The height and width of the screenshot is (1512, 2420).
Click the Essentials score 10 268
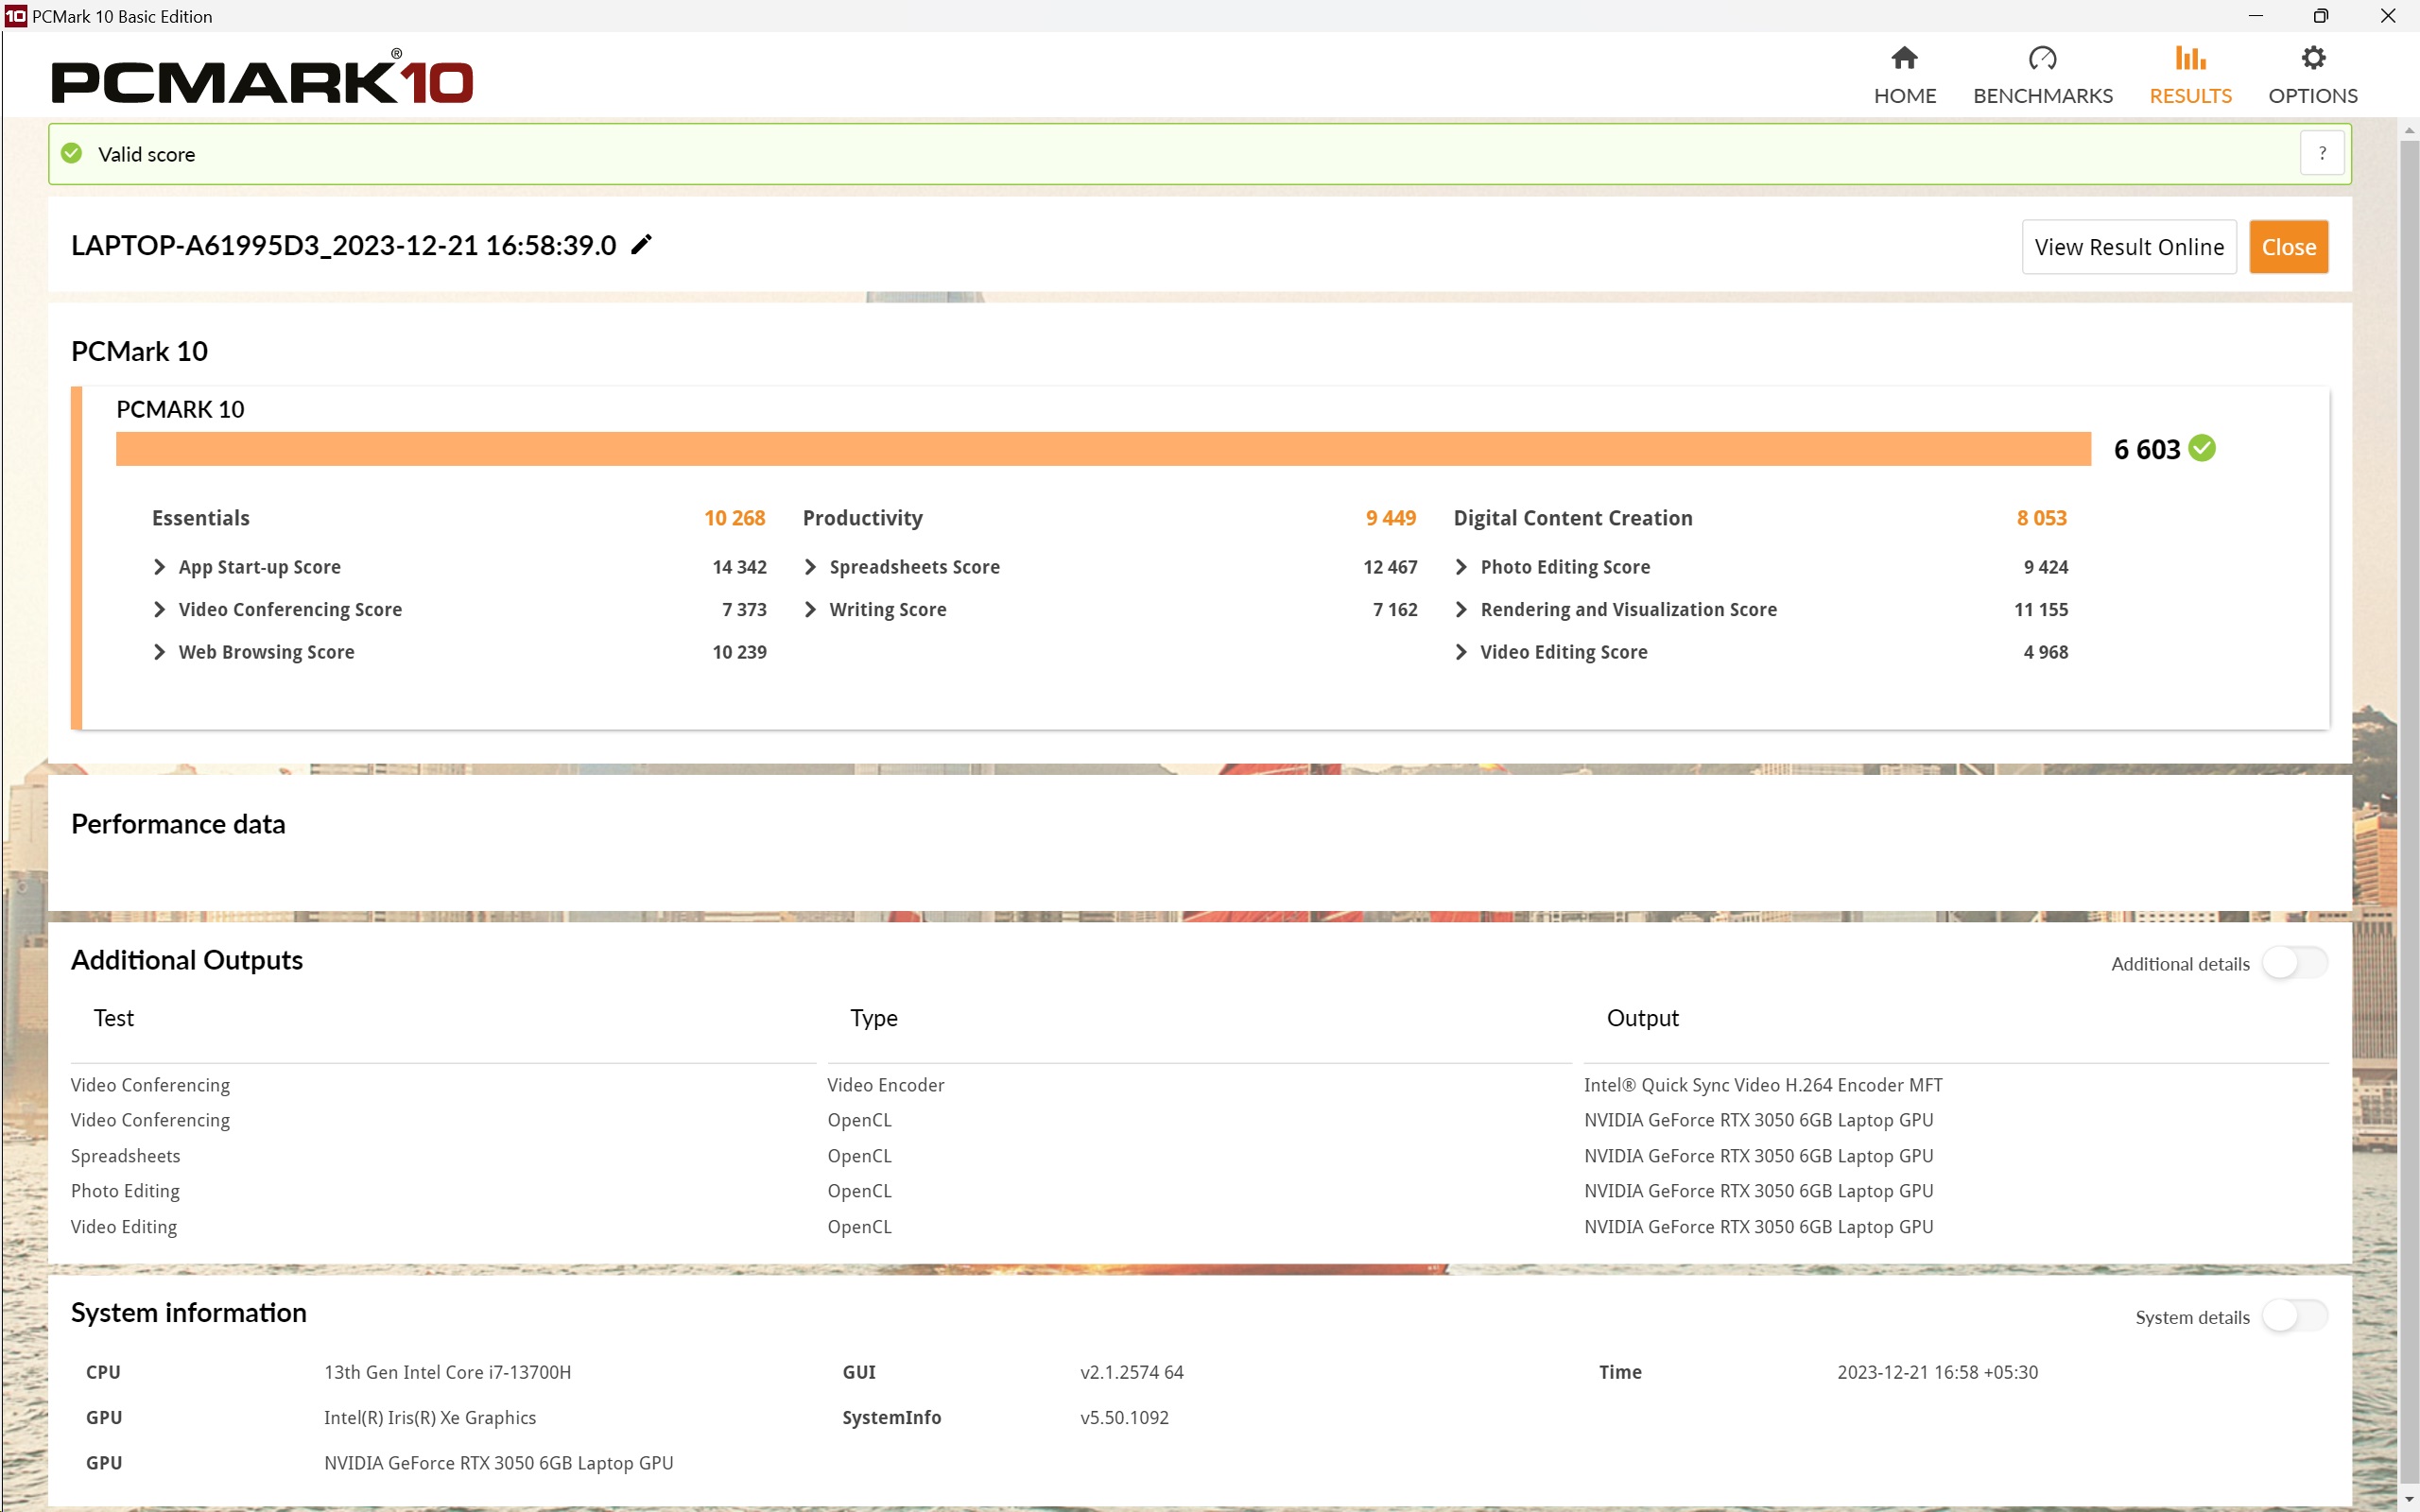(x=734, y=518)
